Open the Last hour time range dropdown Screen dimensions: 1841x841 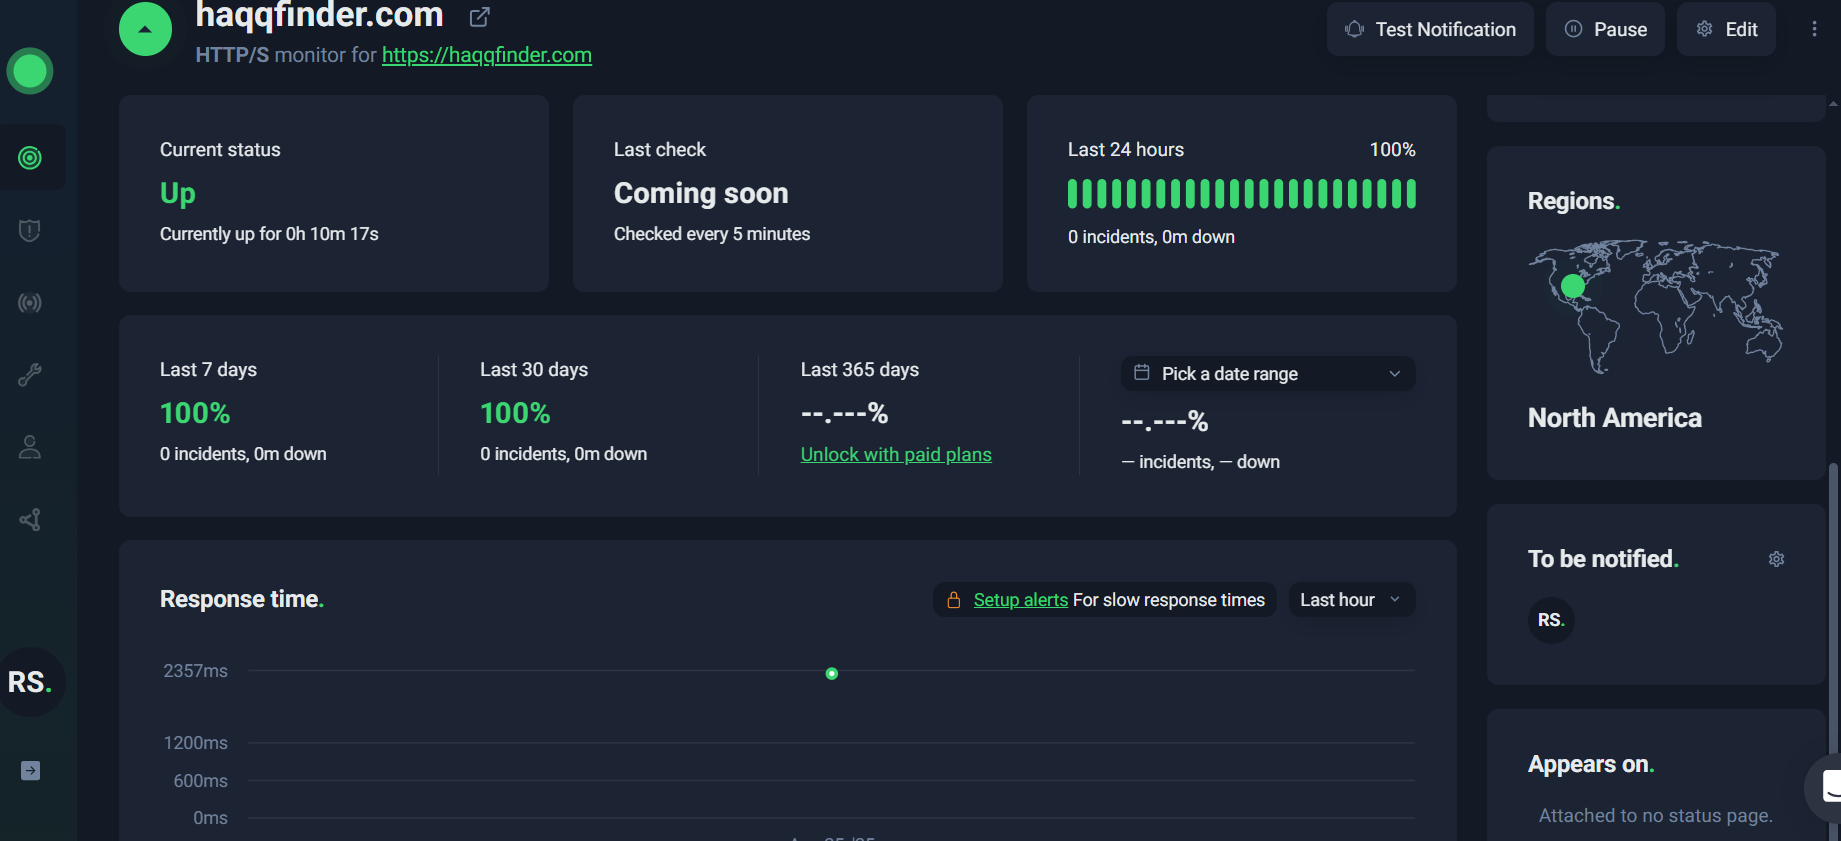1351,600
